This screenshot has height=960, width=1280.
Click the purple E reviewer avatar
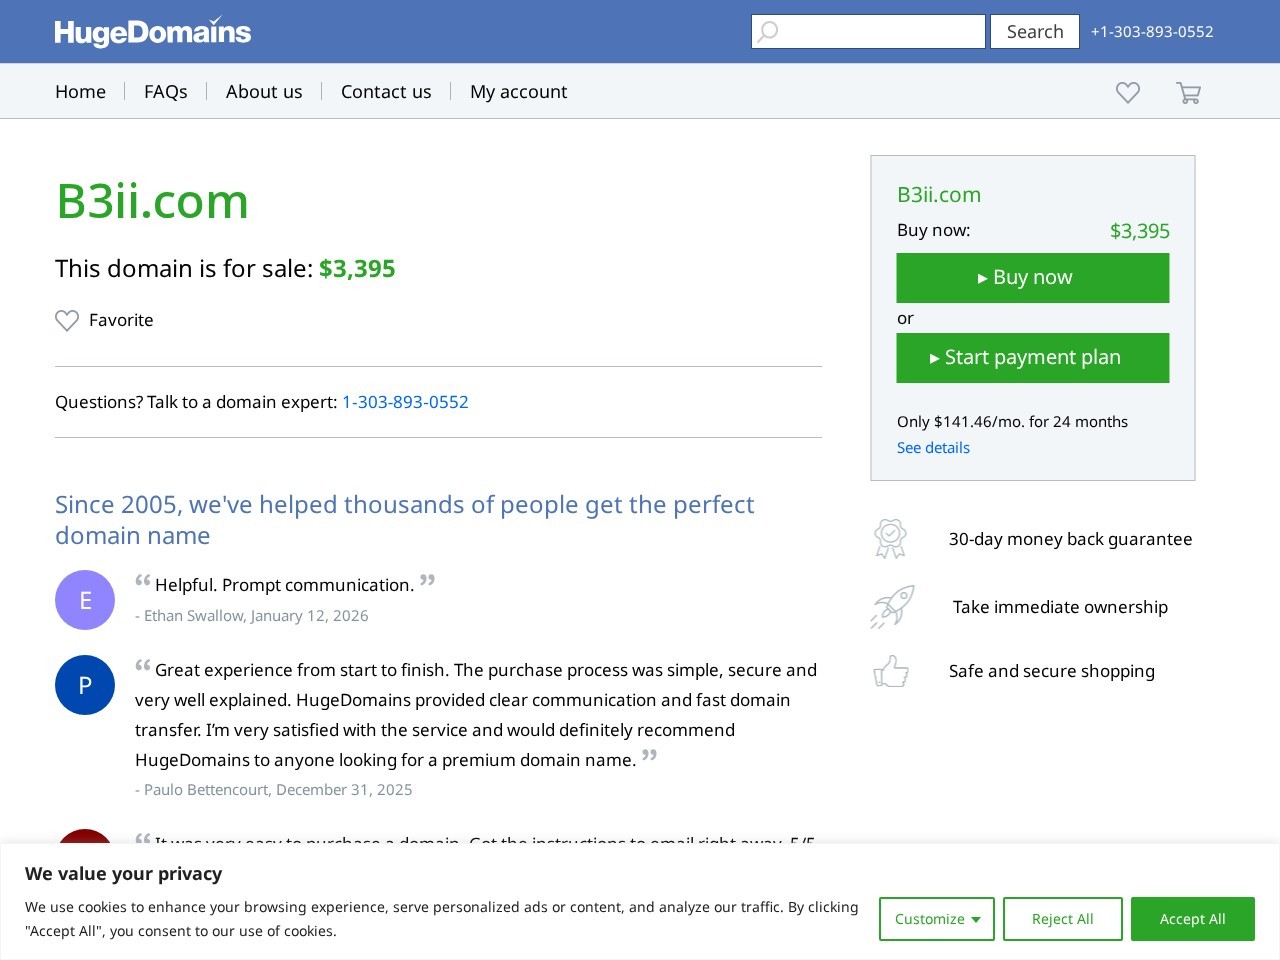pyautogui.click(x=85, y=600)
